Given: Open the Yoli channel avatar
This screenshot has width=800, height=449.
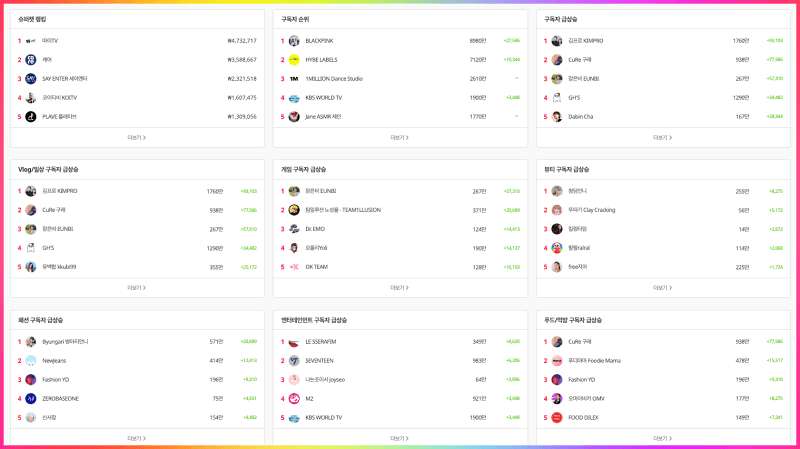Looking at the screenshot, I should [294, 248].
